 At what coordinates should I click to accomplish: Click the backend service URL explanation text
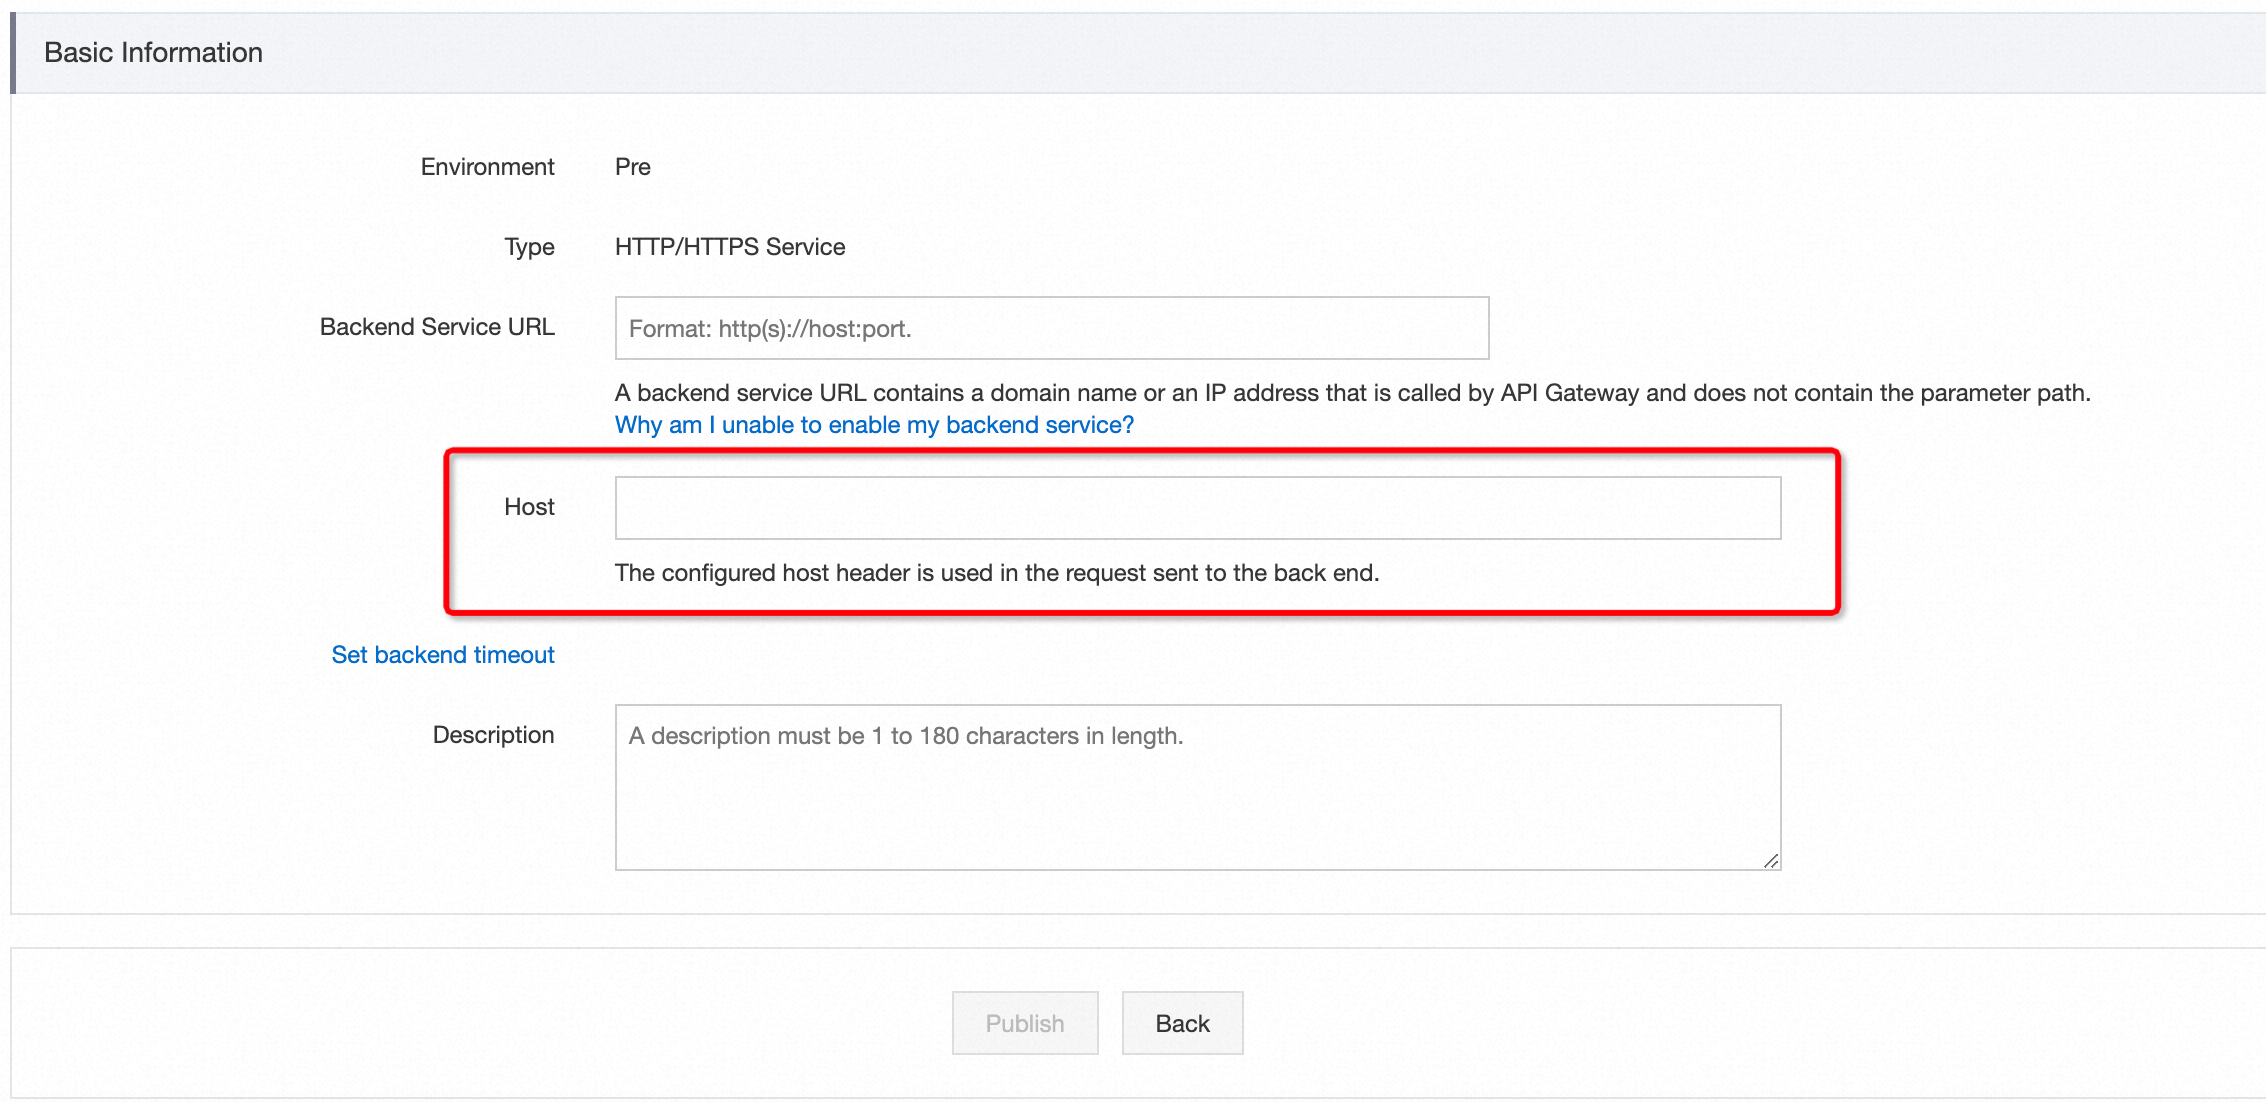1352,393
